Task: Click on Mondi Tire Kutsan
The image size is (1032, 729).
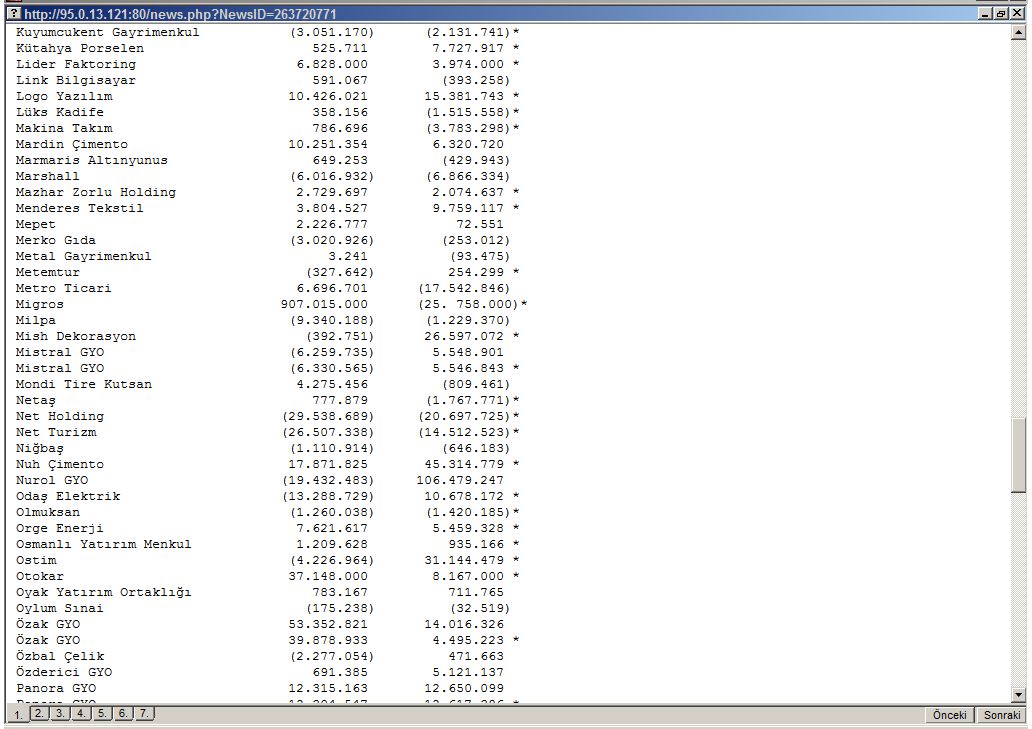Action: pos(84,384)
